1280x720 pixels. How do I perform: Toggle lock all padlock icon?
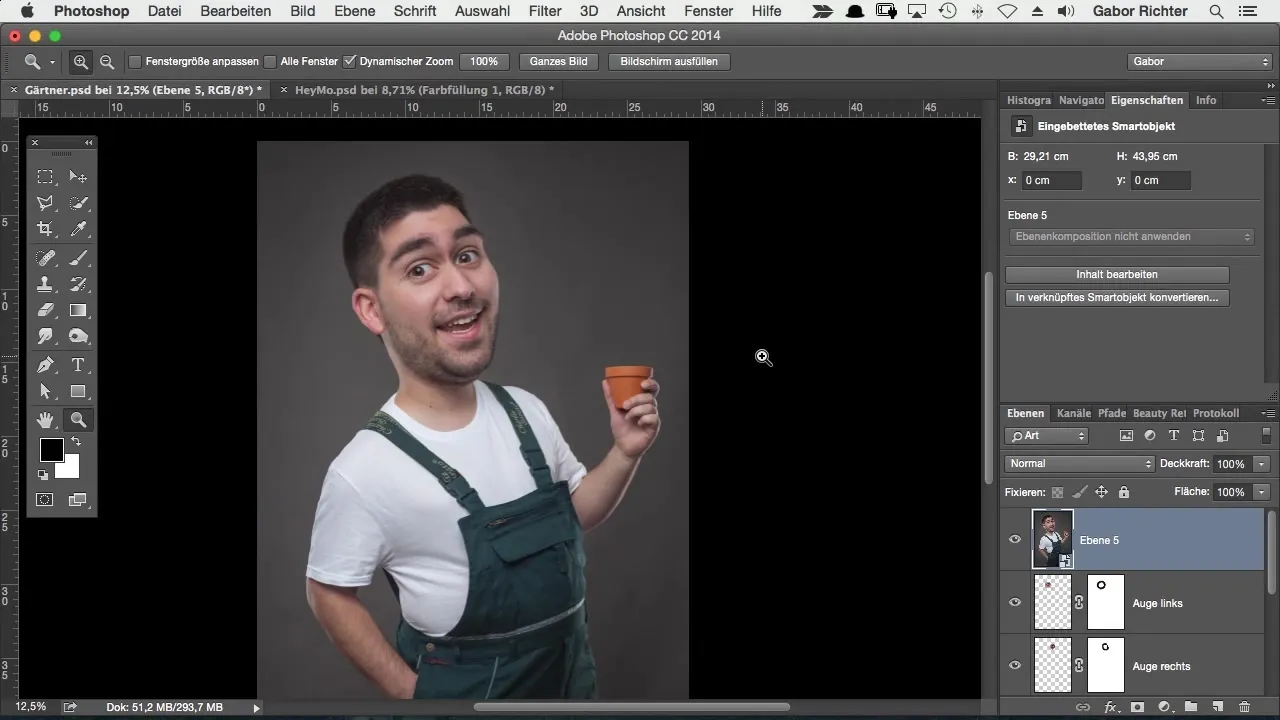point(1124,492)
